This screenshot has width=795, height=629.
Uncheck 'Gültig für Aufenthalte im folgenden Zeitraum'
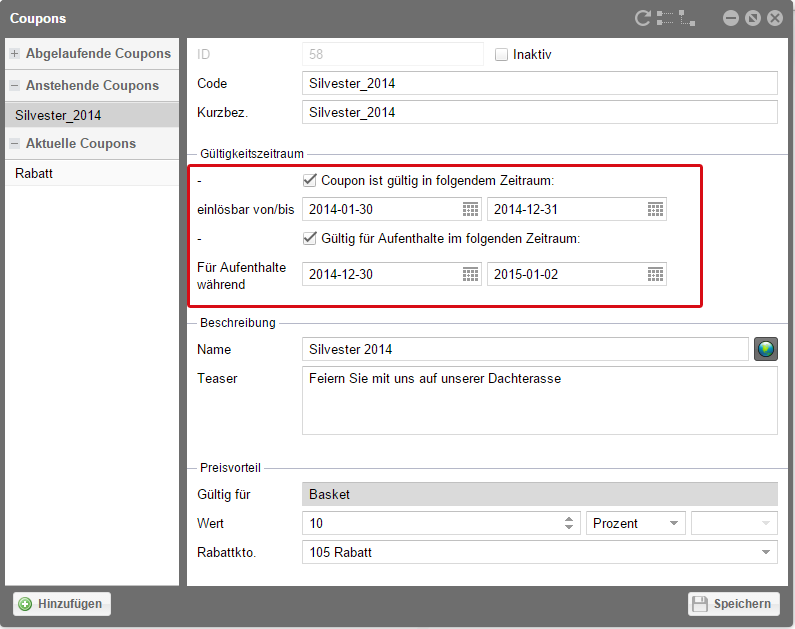tap(310, 238)
